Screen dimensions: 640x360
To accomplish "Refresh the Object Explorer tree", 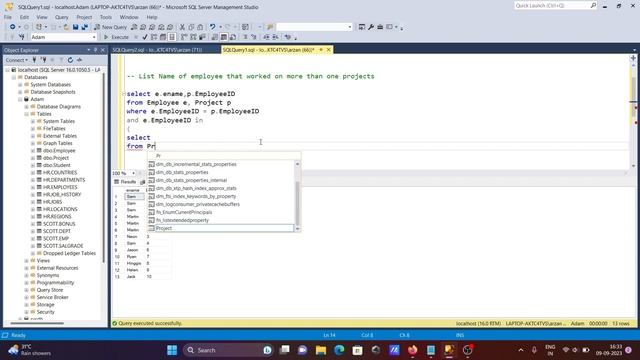I will (x=70, y=60).
